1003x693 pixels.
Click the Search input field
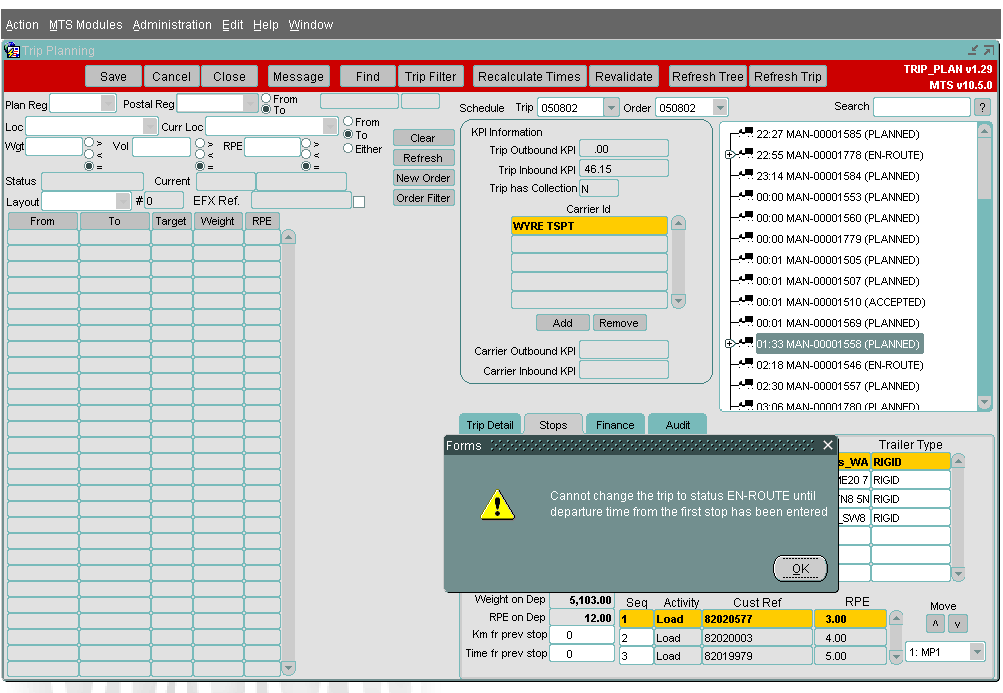pos(922,107)
